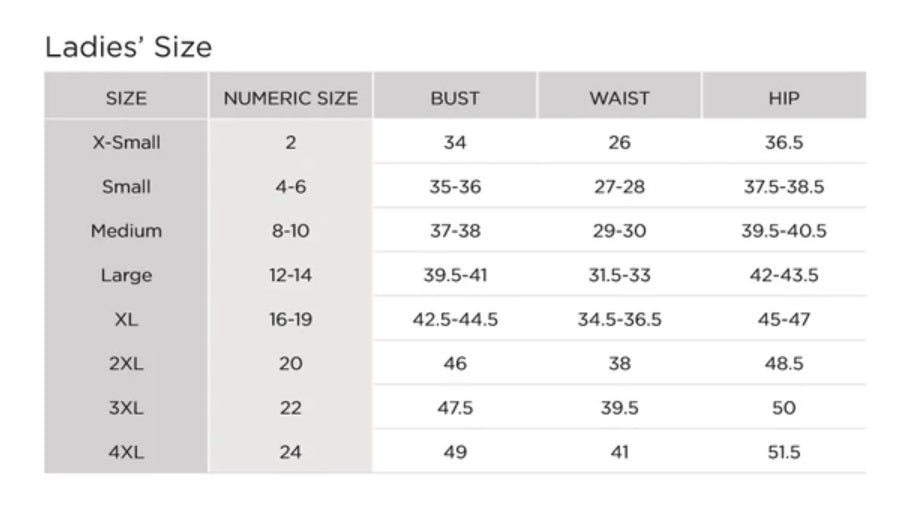Select the XL size row label
Image resolution: width=921 pixels, height=513 pixels.
(126, 320)
